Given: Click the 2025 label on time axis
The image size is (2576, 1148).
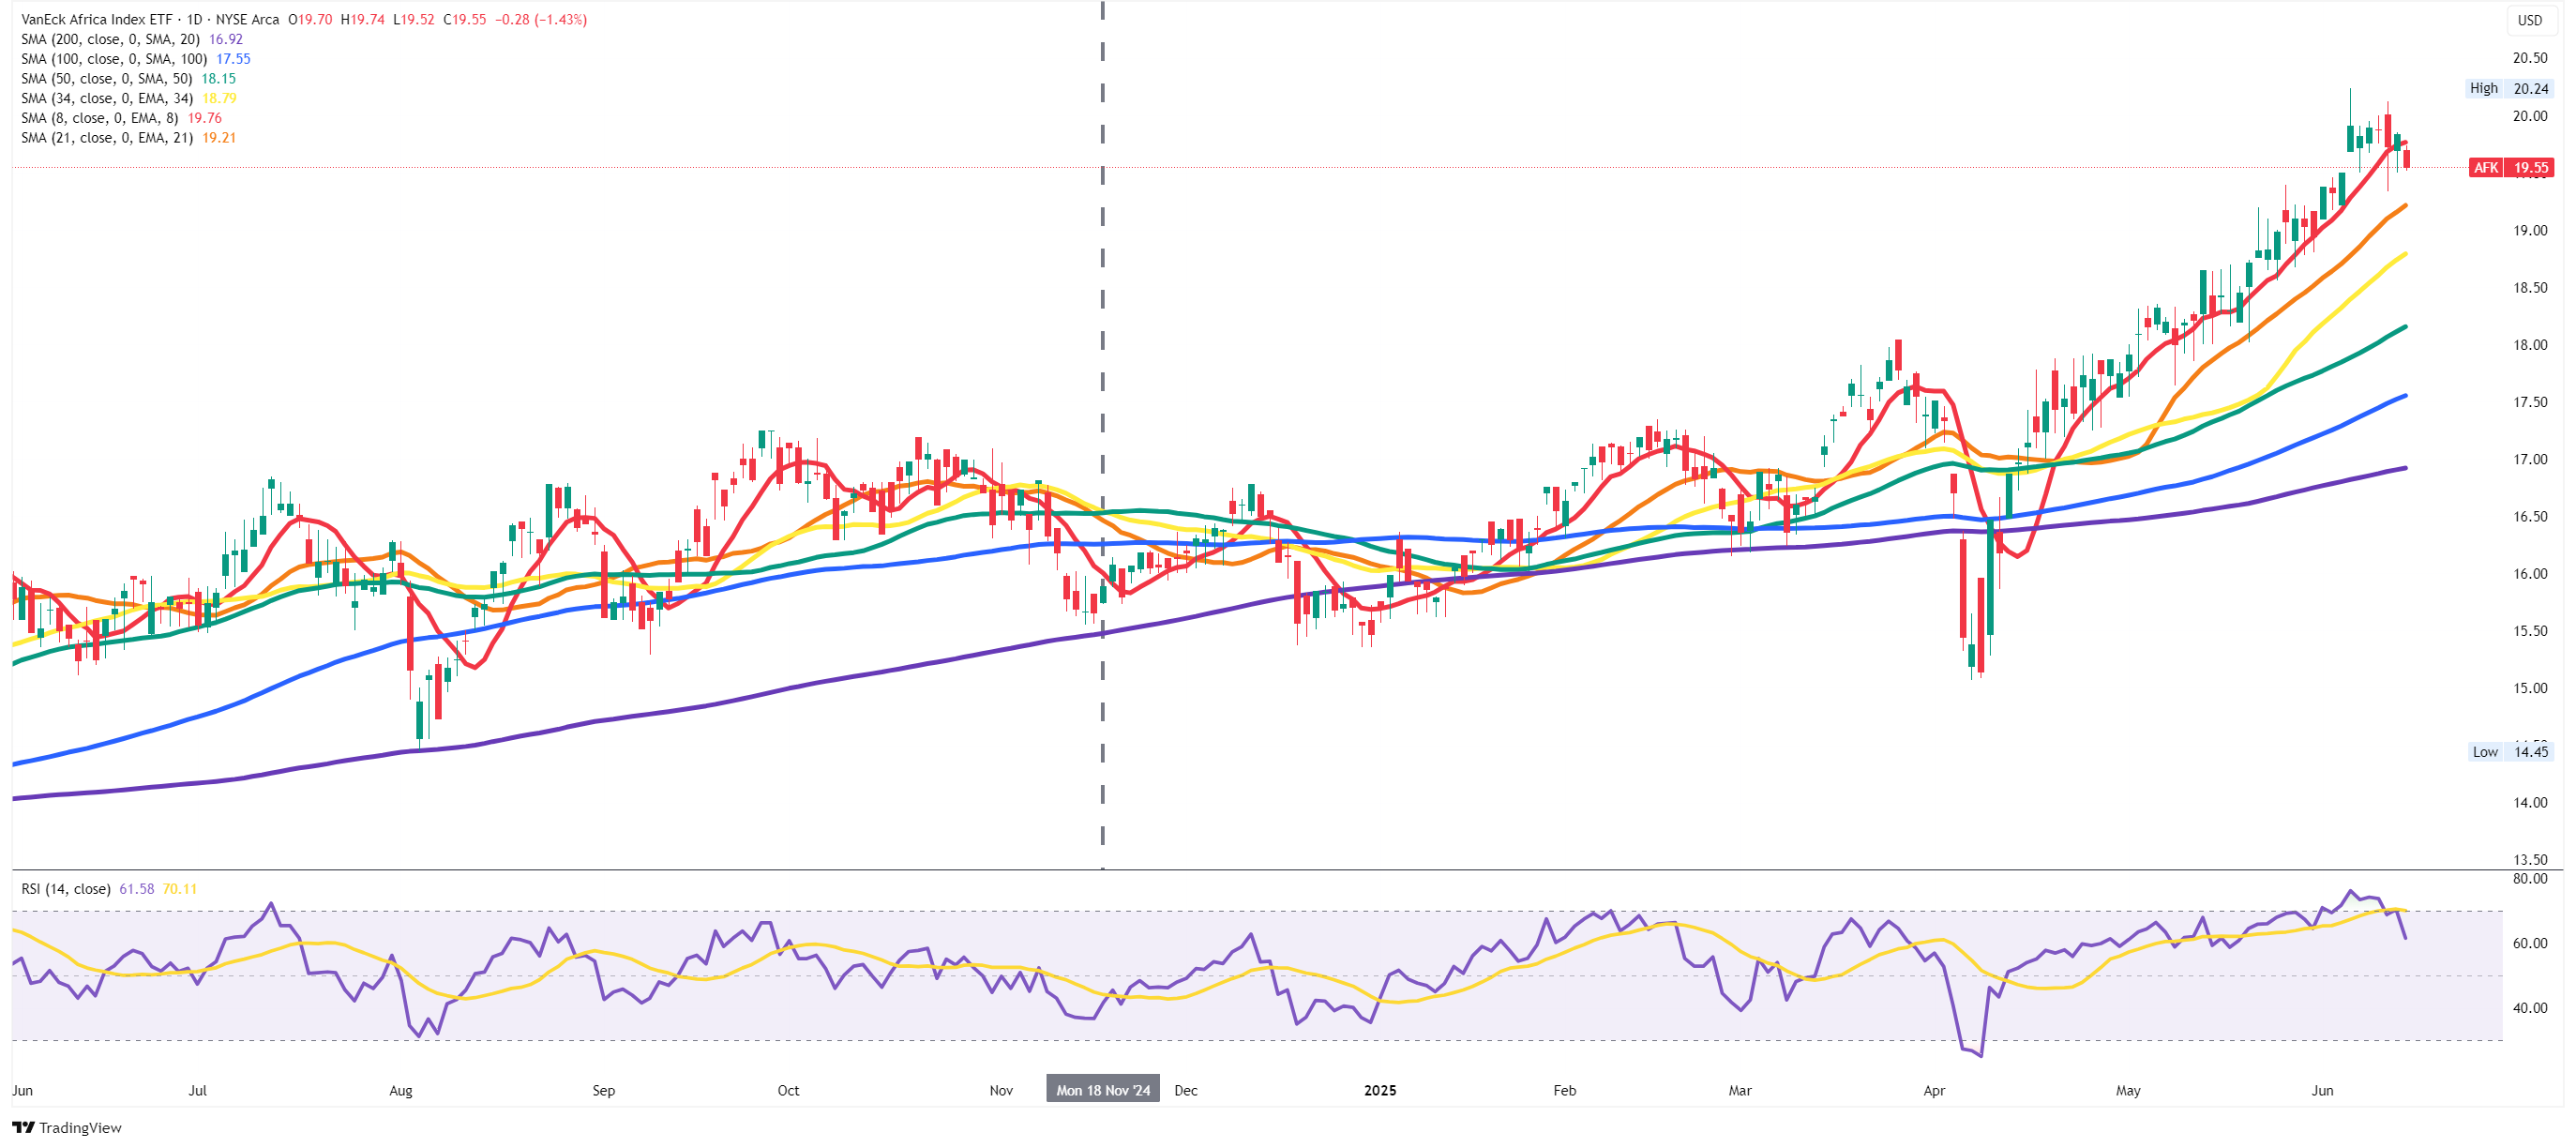Looking at the screenshot, I should [1379, 1090].
